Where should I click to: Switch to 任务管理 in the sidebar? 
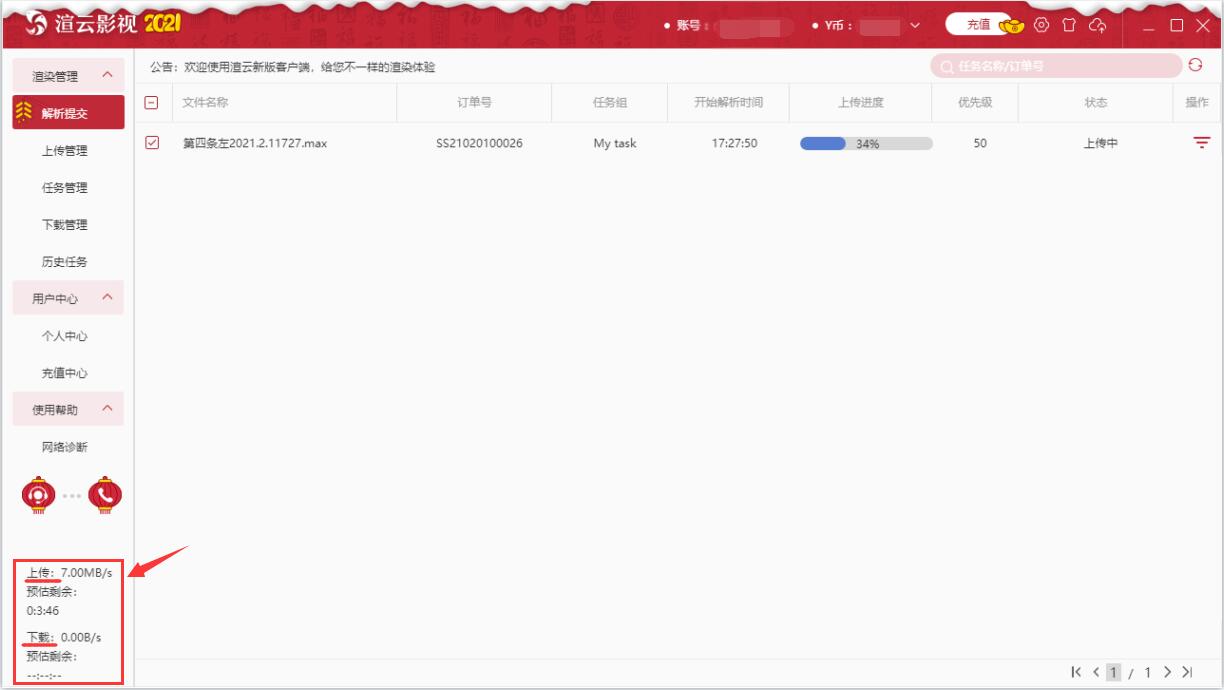[x=64, y=188]
